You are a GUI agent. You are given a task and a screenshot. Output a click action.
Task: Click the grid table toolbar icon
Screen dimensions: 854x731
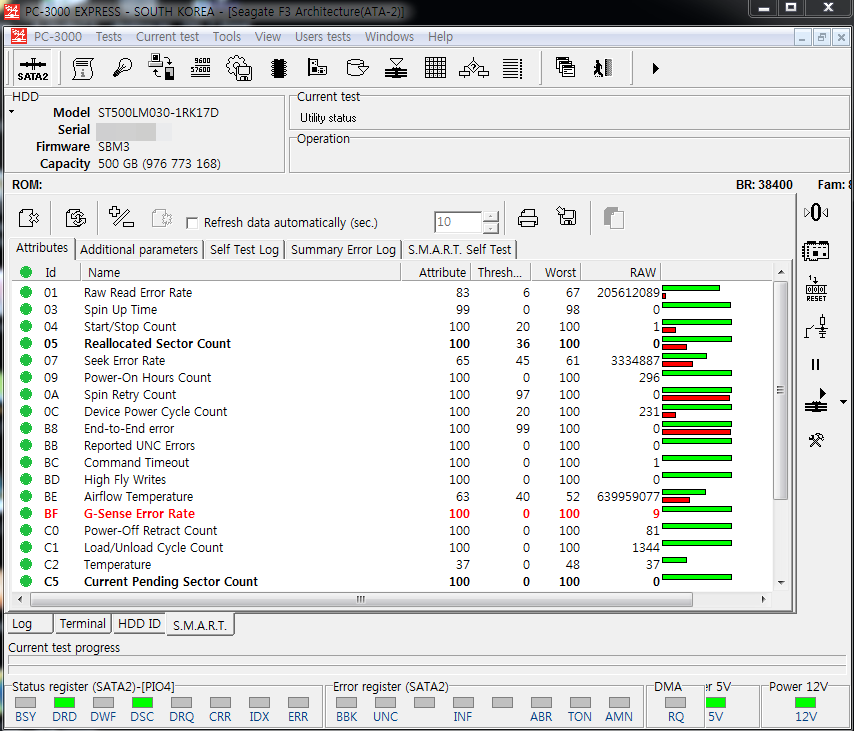point(435,69)
